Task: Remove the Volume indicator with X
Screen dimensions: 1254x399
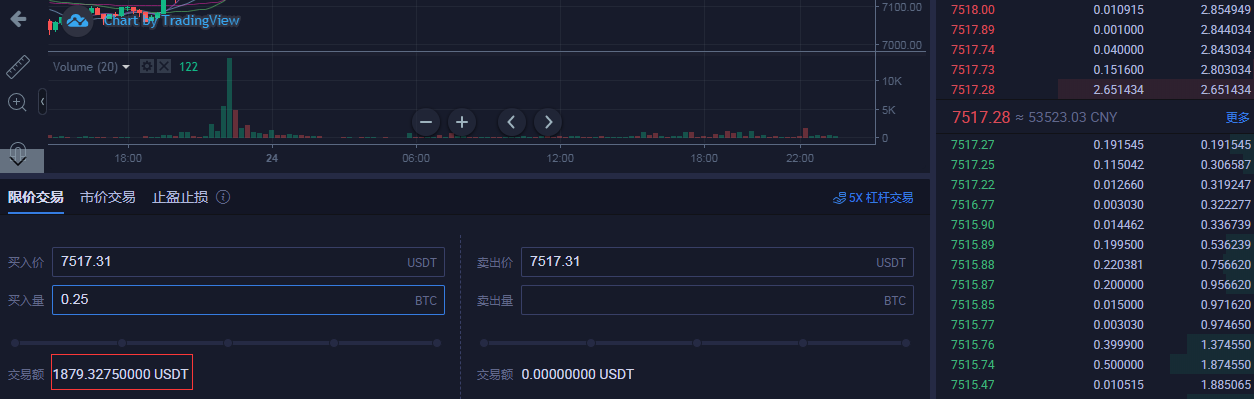Action: (164, 66)
